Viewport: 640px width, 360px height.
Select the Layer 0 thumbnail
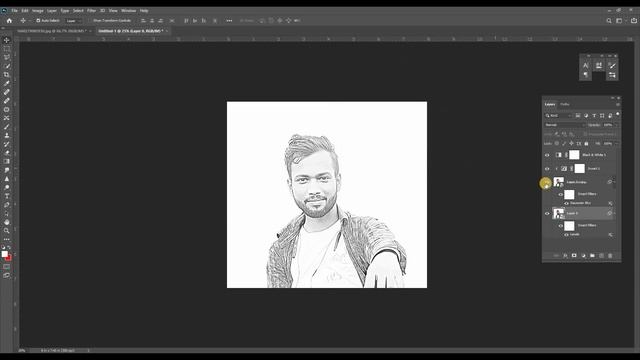click(x=558, y=213)
